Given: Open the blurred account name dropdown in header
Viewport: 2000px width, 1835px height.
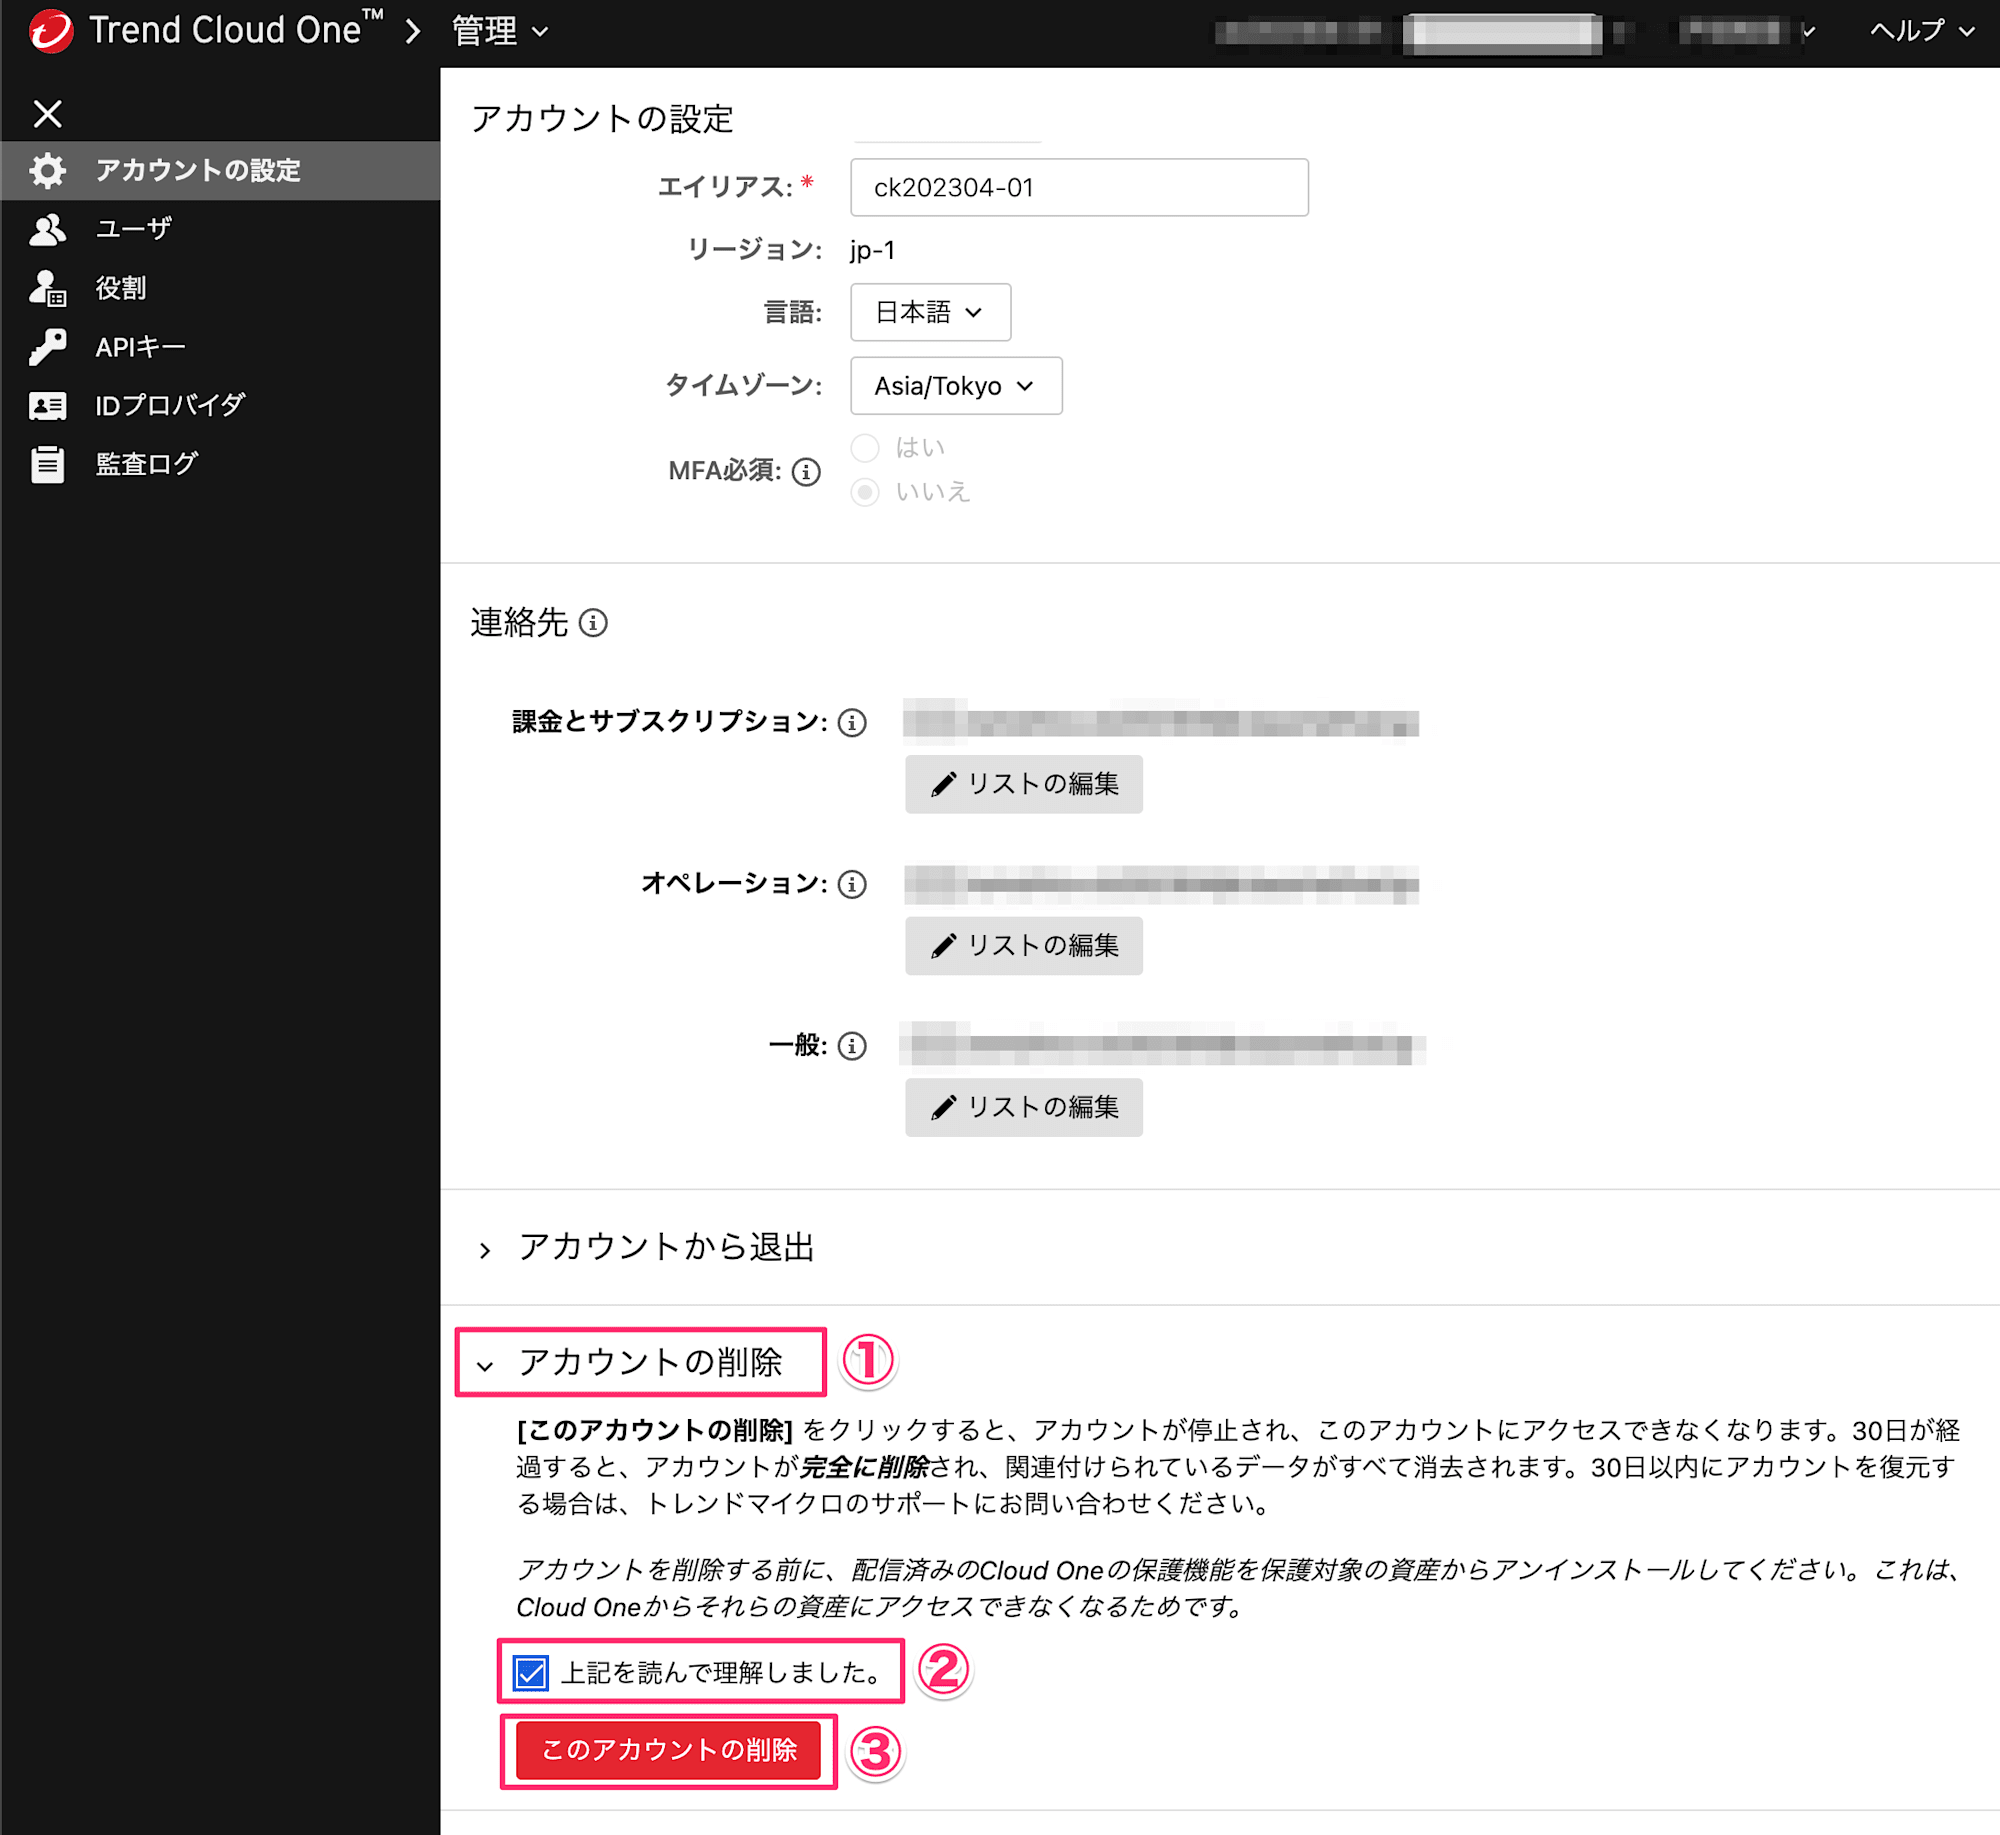Looking at the screenshot, I should click(x=1746, y=32).
